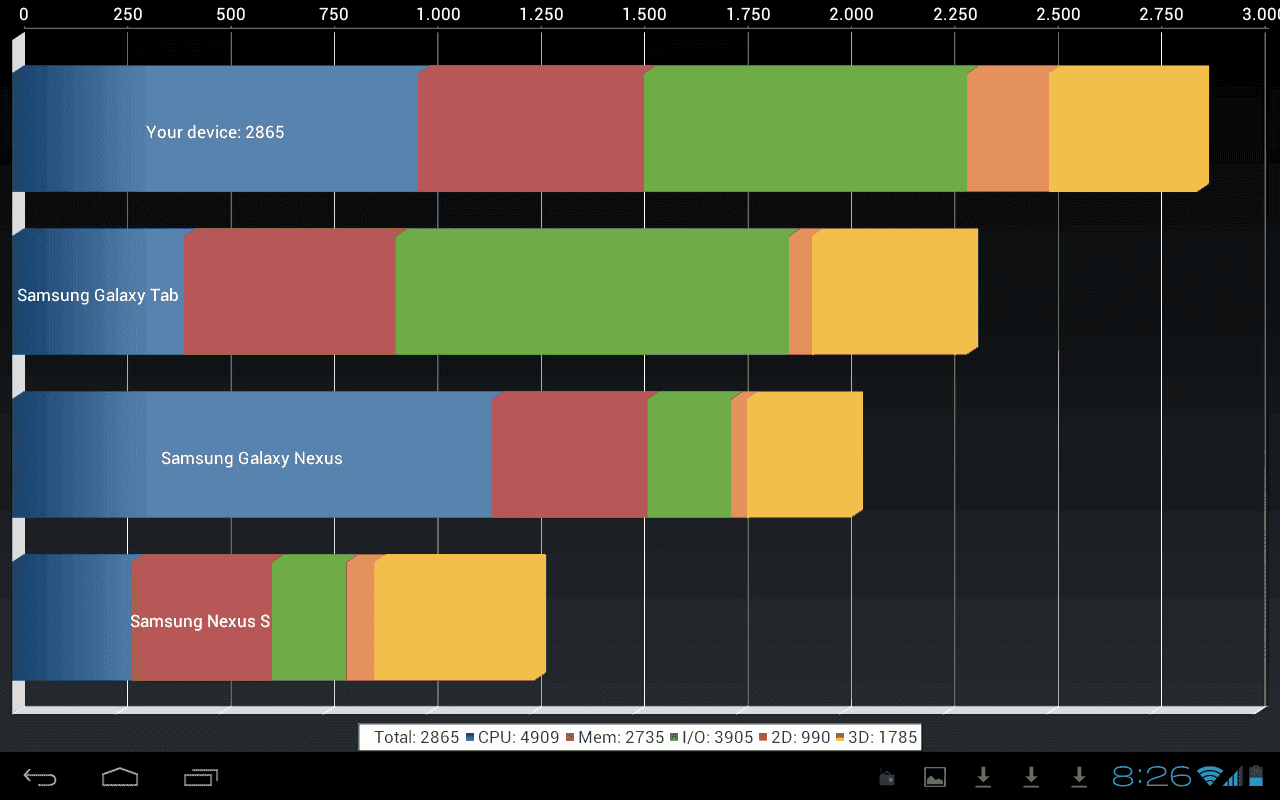Image resolution: width=1280 pixels, height=800 pixels.
Task: Select 'Samsung Galaxy Nexus' bar label
Action: [252, 458]
